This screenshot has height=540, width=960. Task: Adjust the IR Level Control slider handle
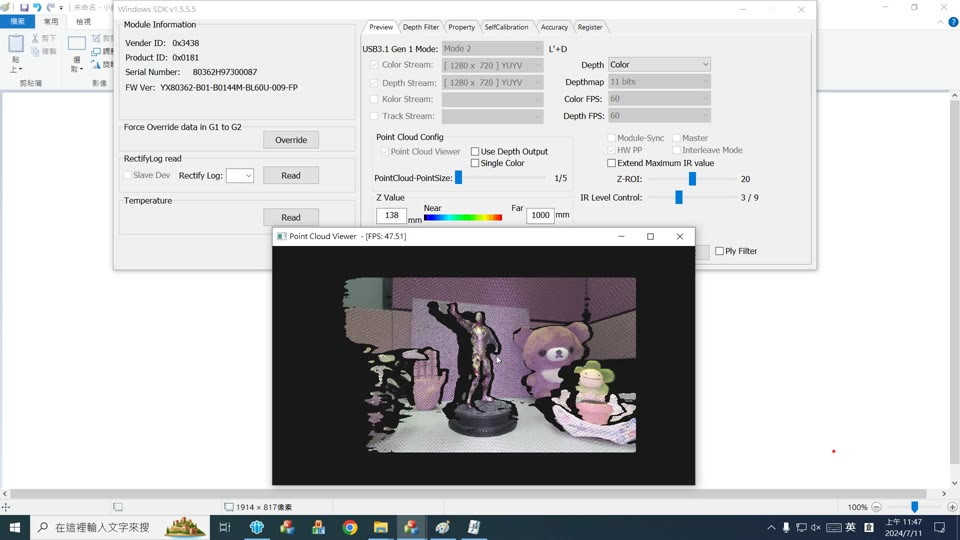[679, 197]
